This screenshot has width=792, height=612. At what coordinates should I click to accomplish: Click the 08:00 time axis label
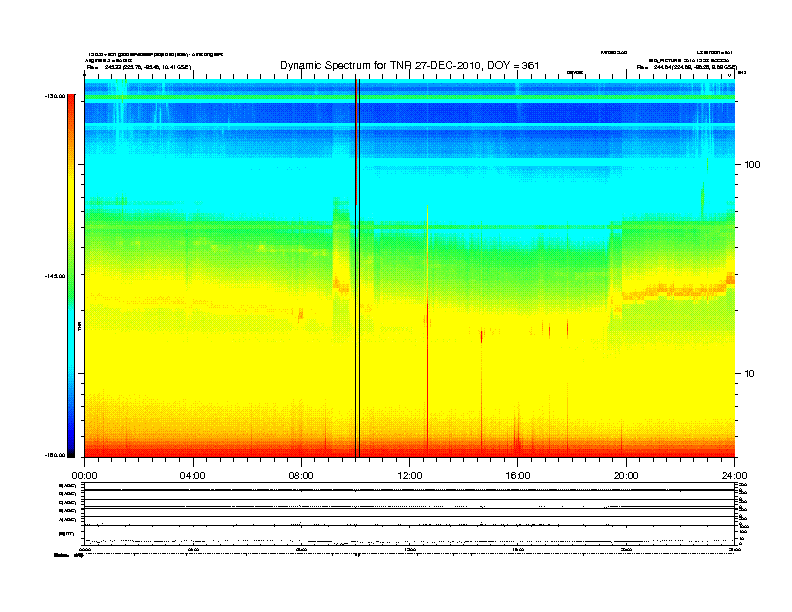click(x=301, y=476)
